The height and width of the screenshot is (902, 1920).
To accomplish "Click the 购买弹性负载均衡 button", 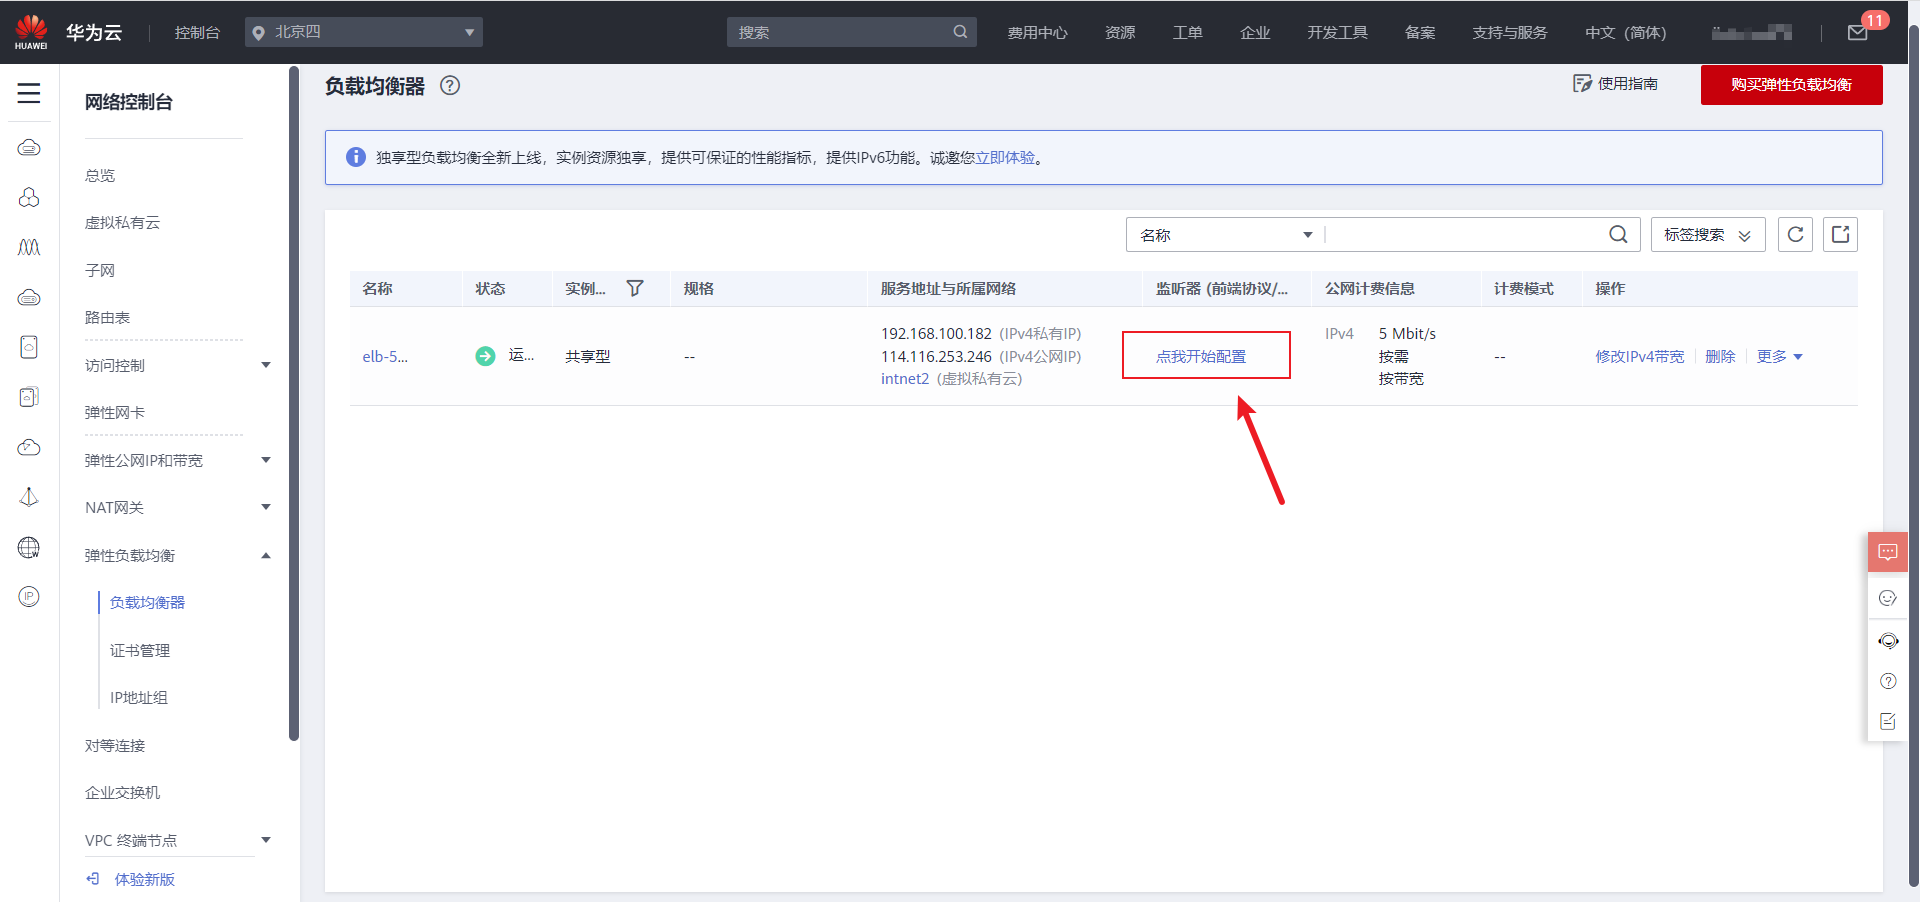I will click(x=1791, y=85).
